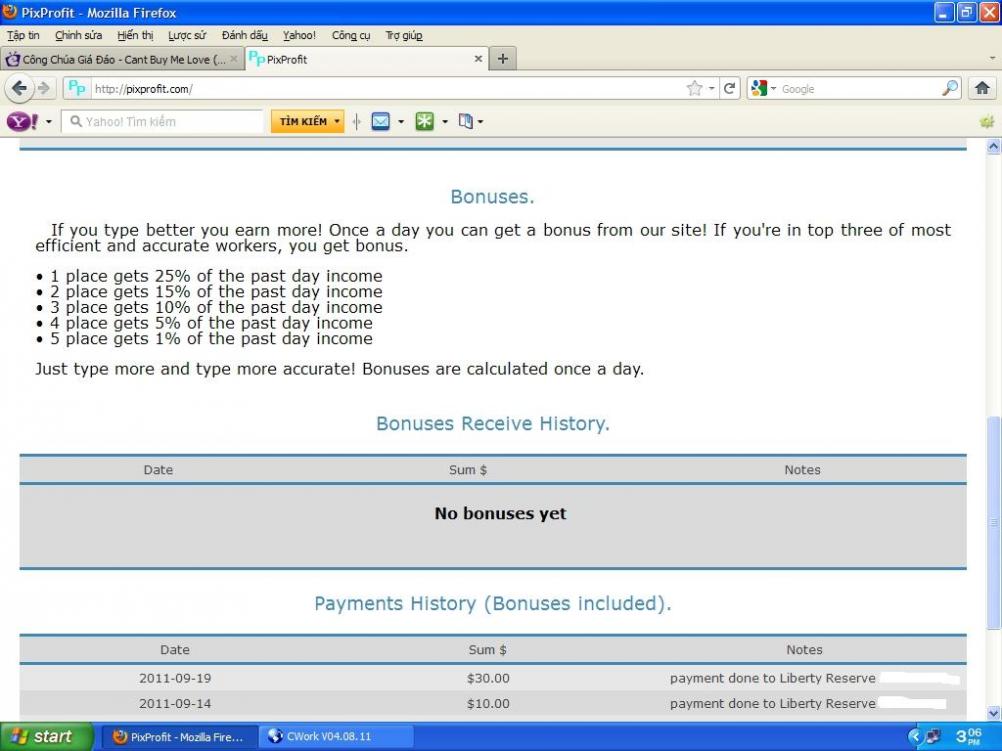Click the network tray icon
This screenshot has width=1002, height=751.
pos(934,736)
